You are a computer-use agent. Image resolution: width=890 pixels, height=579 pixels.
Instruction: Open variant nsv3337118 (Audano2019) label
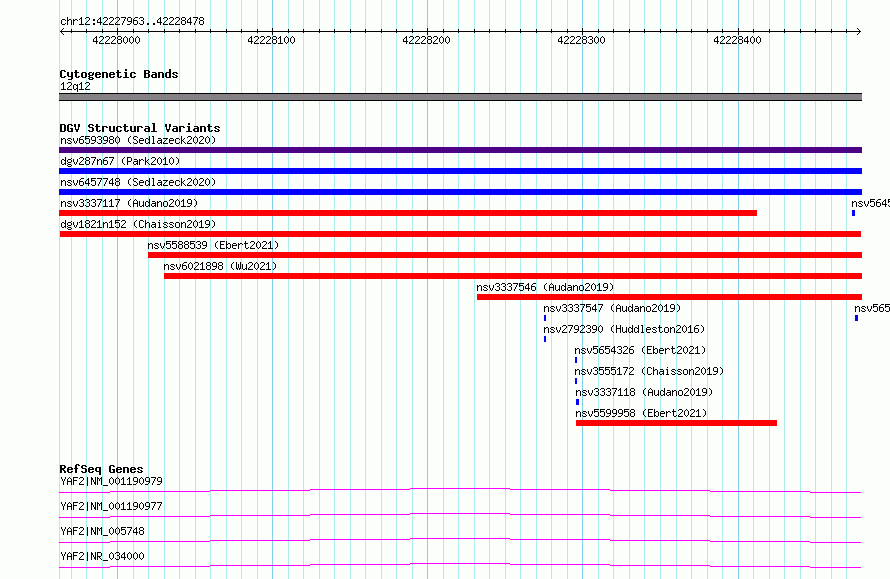tap(644, 392)
